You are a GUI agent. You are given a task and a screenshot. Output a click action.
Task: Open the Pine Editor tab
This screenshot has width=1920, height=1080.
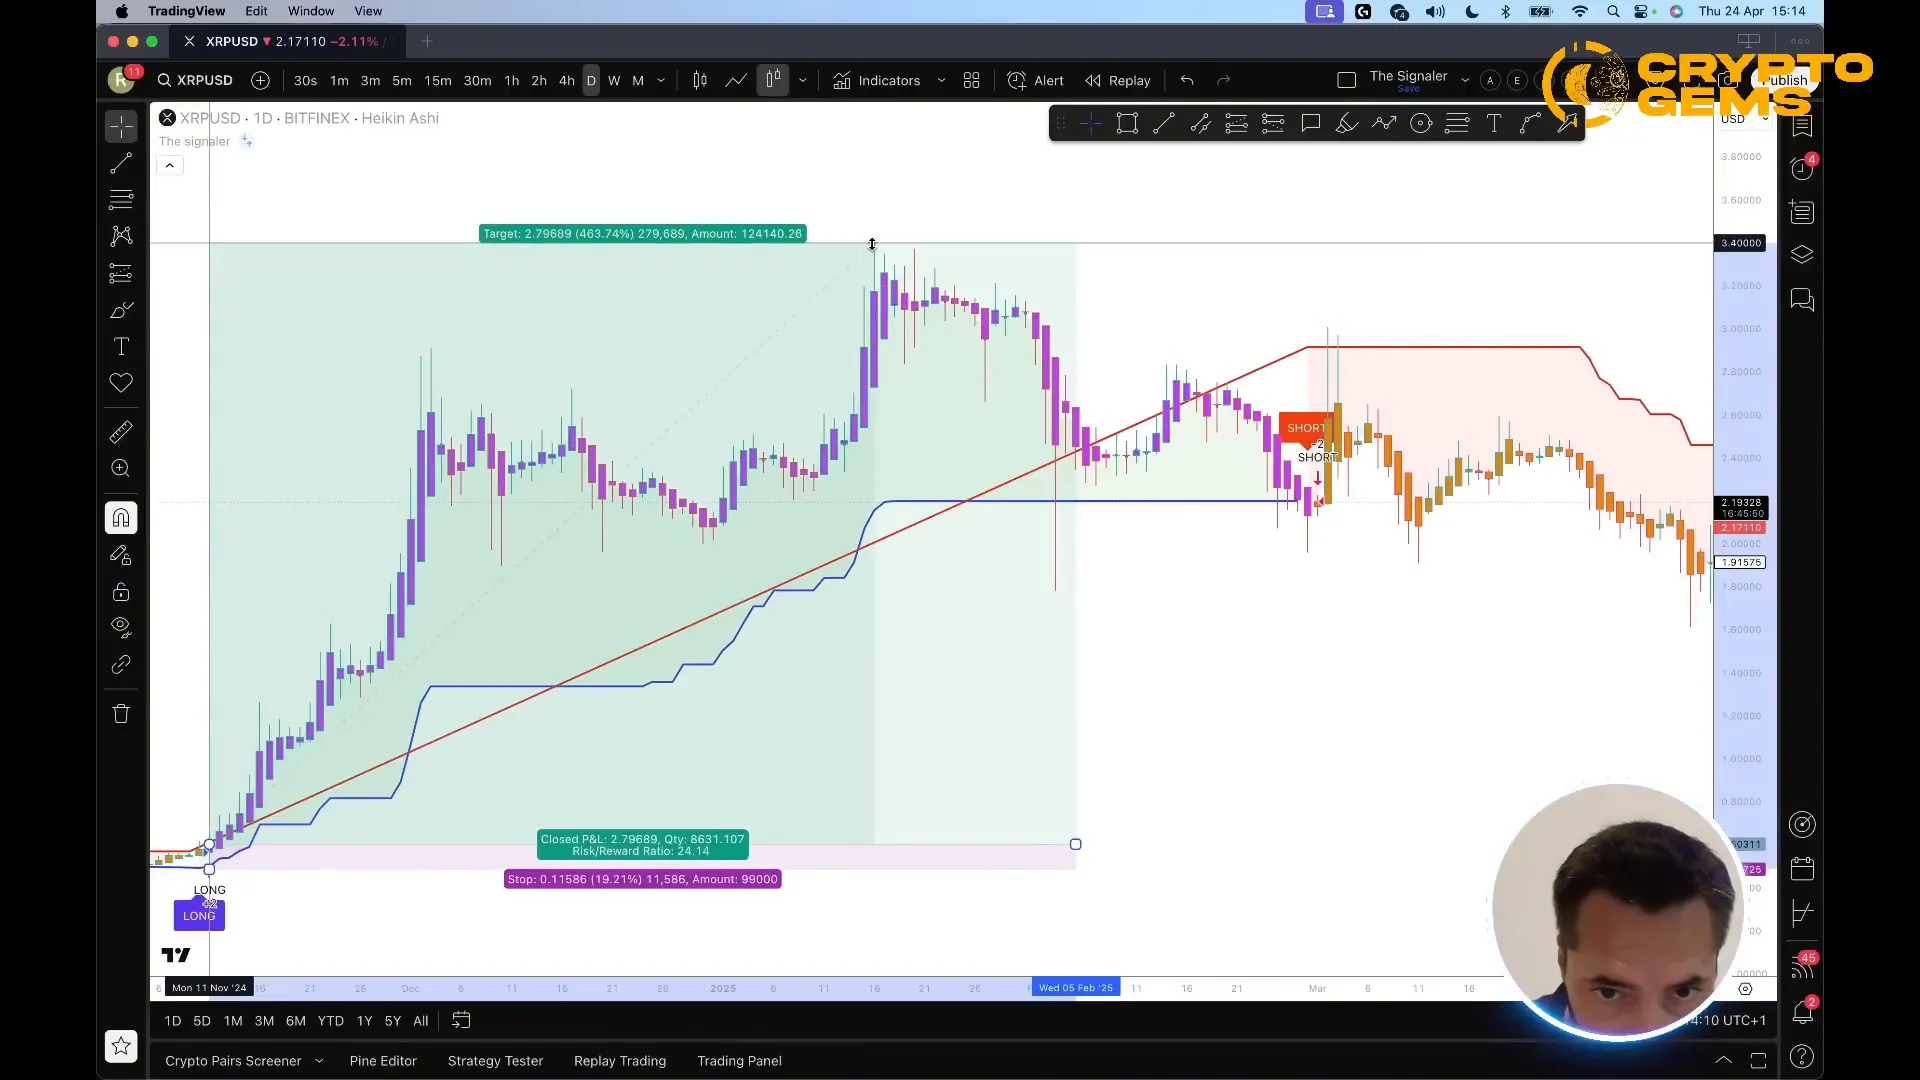(383, 1060)
